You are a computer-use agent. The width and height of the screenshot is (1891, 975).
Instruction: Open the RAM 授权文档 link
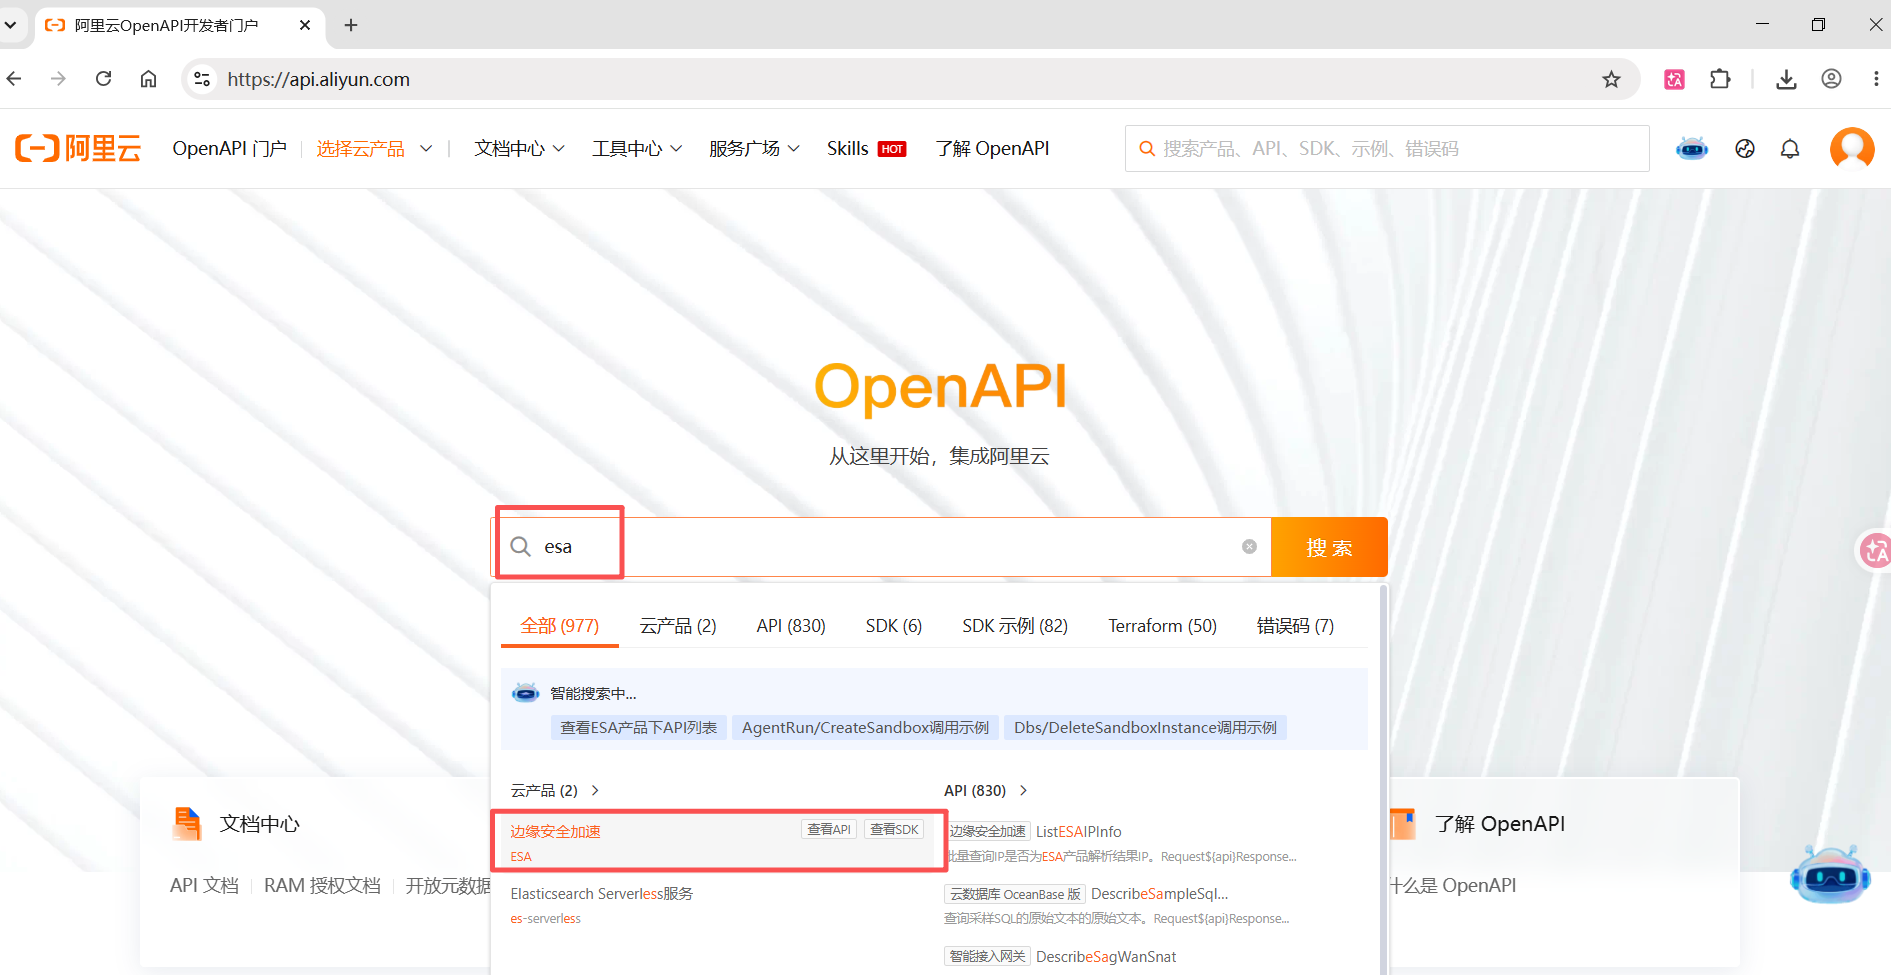tap(322, 885)
